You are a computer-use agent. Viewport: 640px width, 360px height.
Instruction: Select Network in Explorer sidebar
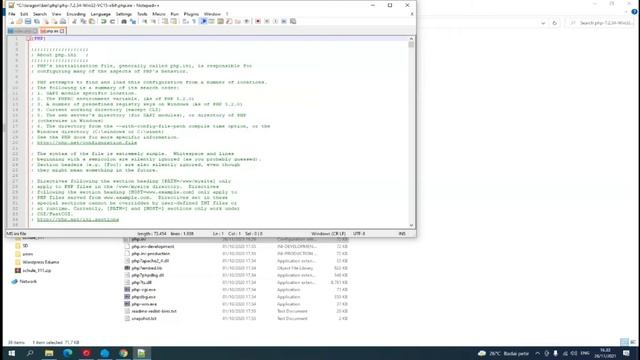click(28, 282)
